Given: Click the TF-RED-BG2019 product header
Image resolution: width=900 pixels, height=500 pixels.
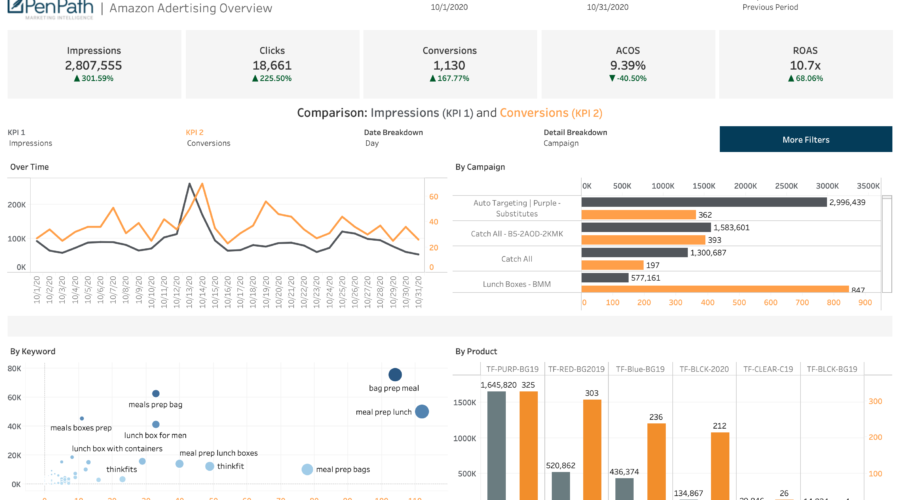Looking at the screenshot, I should (576, 369).
